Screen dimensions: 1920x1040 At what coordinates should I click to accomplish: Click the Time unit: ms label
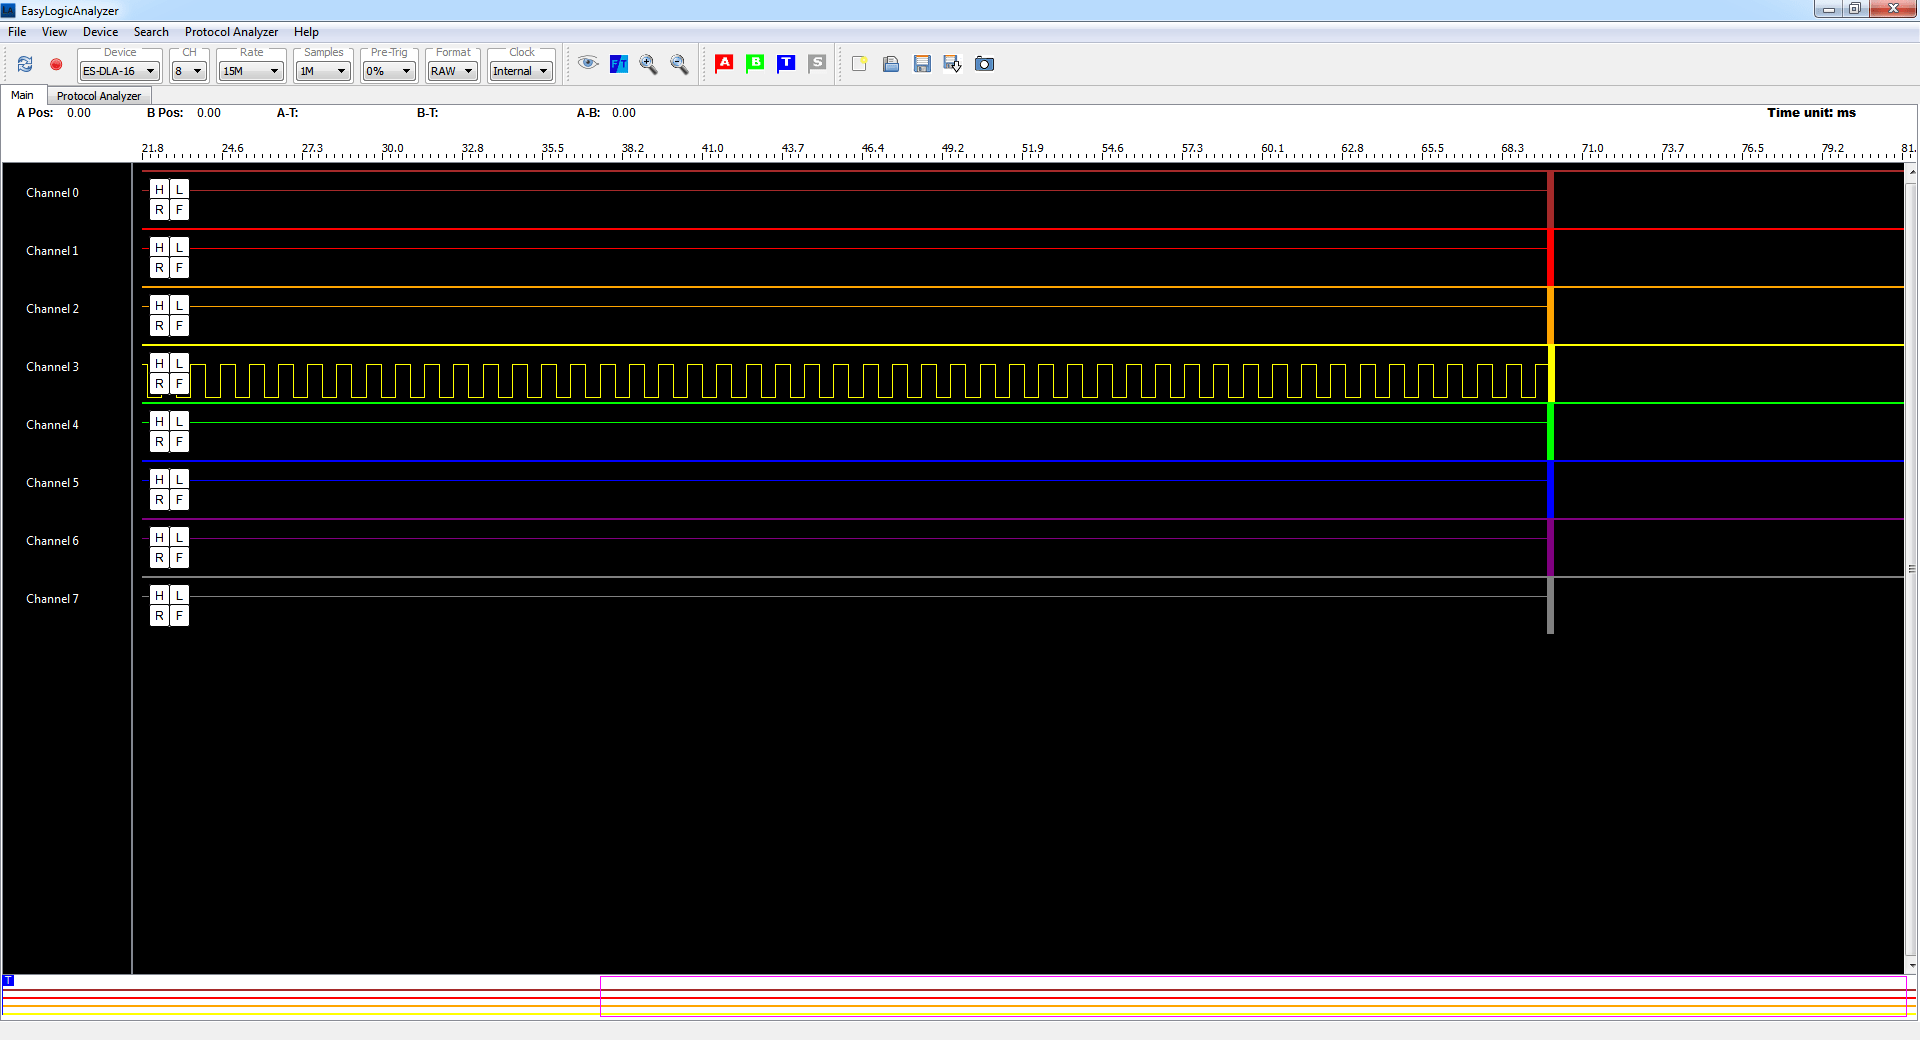tap(1811, 113)
